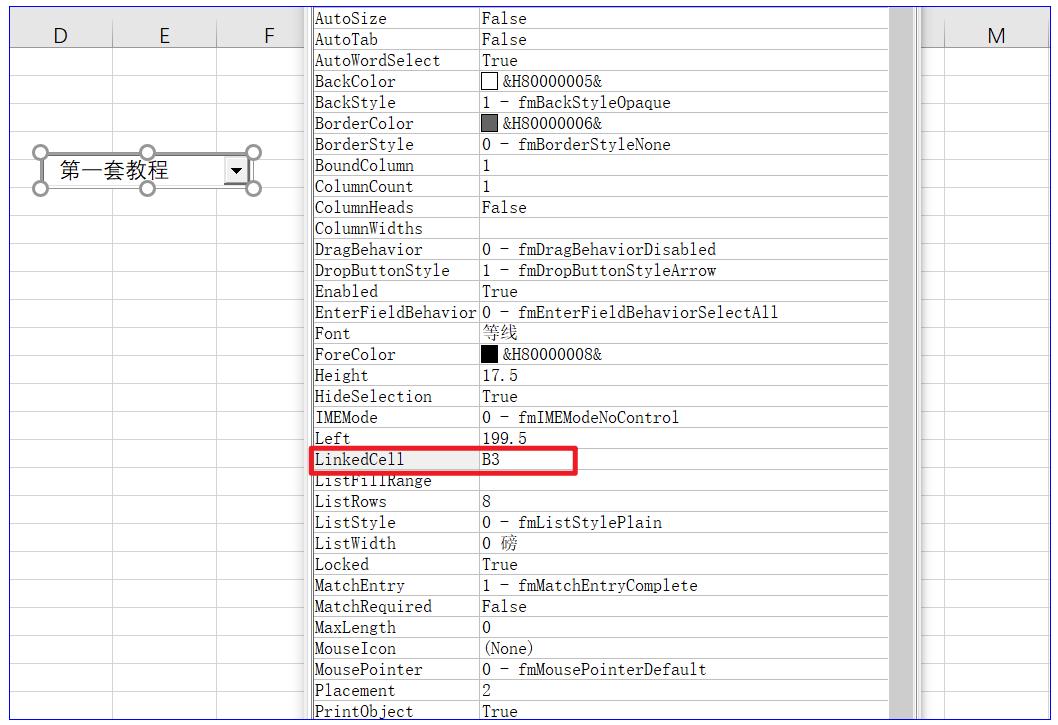Click column header E
The height and width of the screenshot is (725, 1058).
click(x=164, y=36)
